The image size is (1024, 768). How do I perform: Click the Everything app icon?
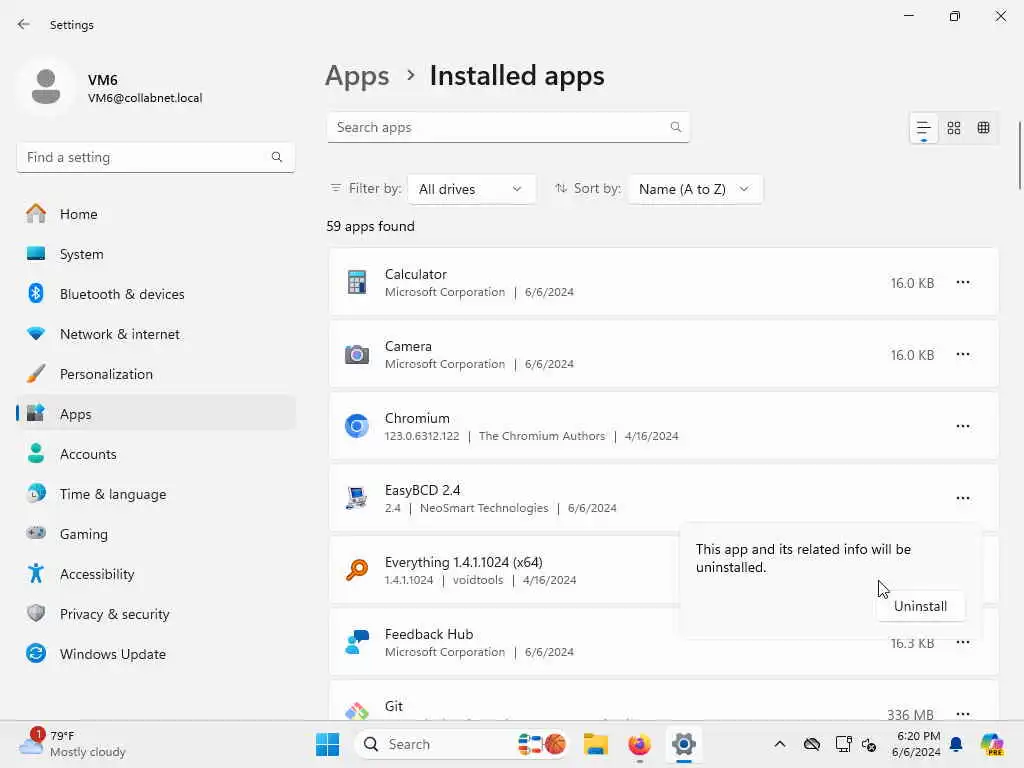(357, 569)
